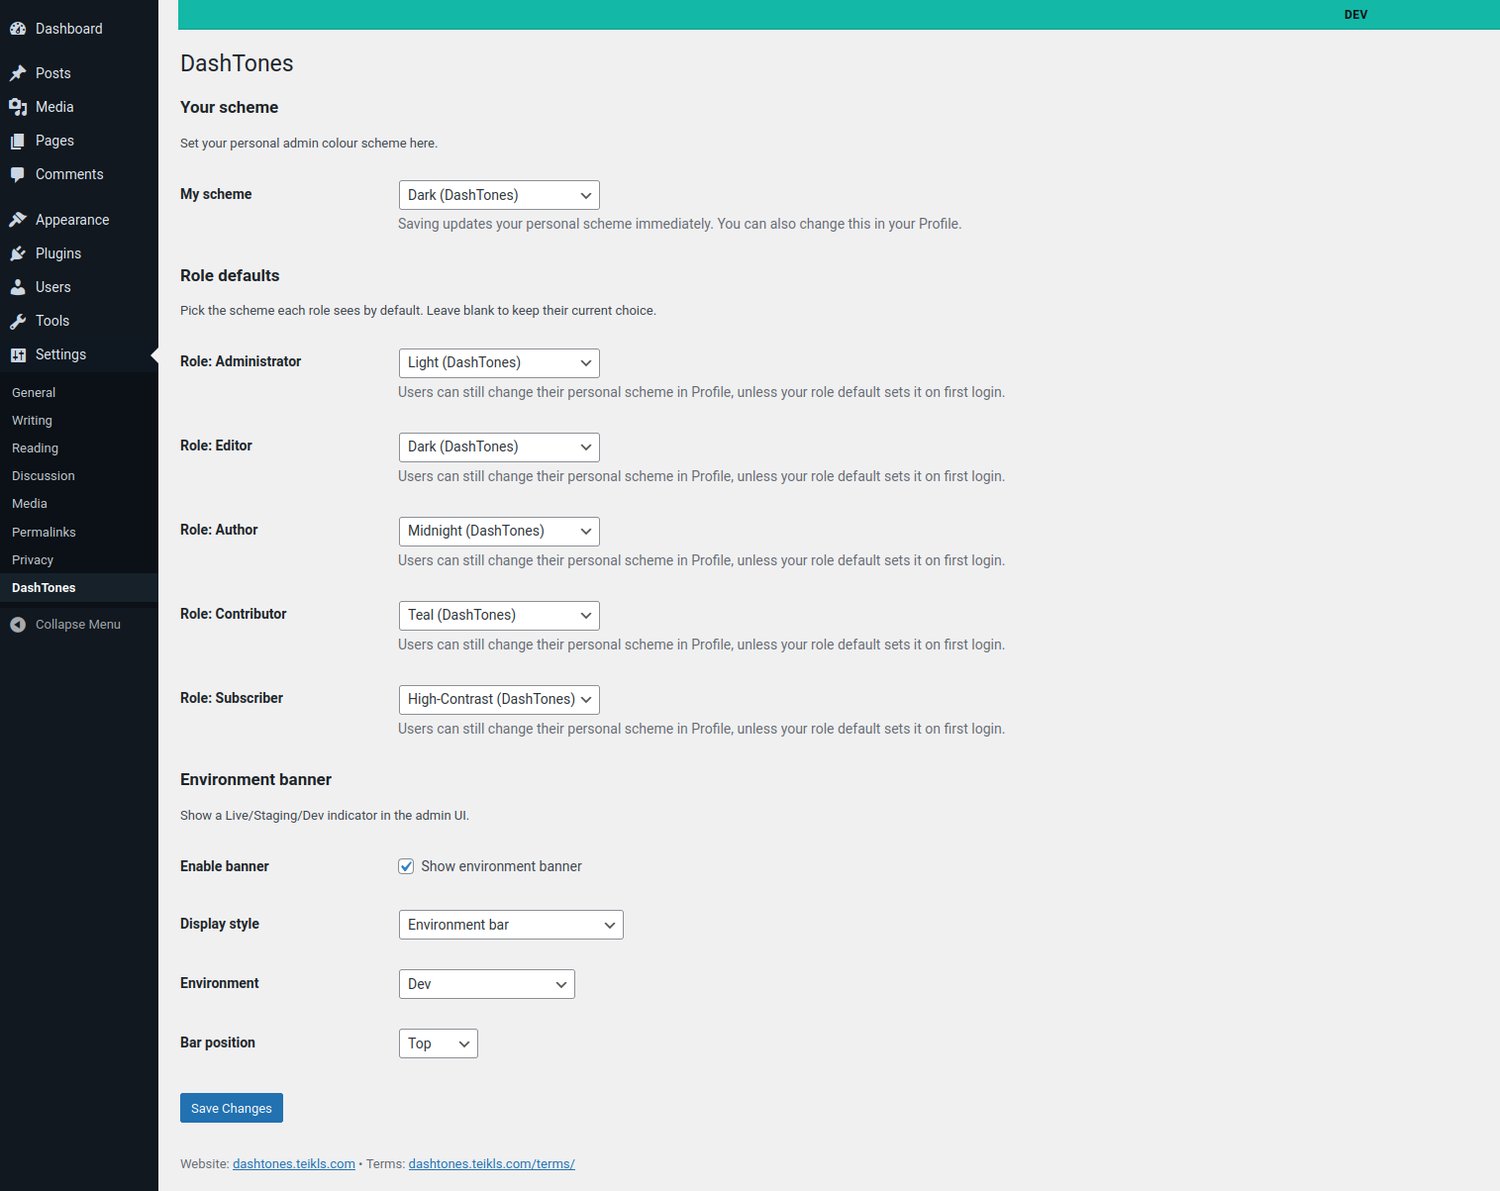Click the Comments speech bubble icon
This screenshot has height=1191, width=1500.
(x=18, y=174)
